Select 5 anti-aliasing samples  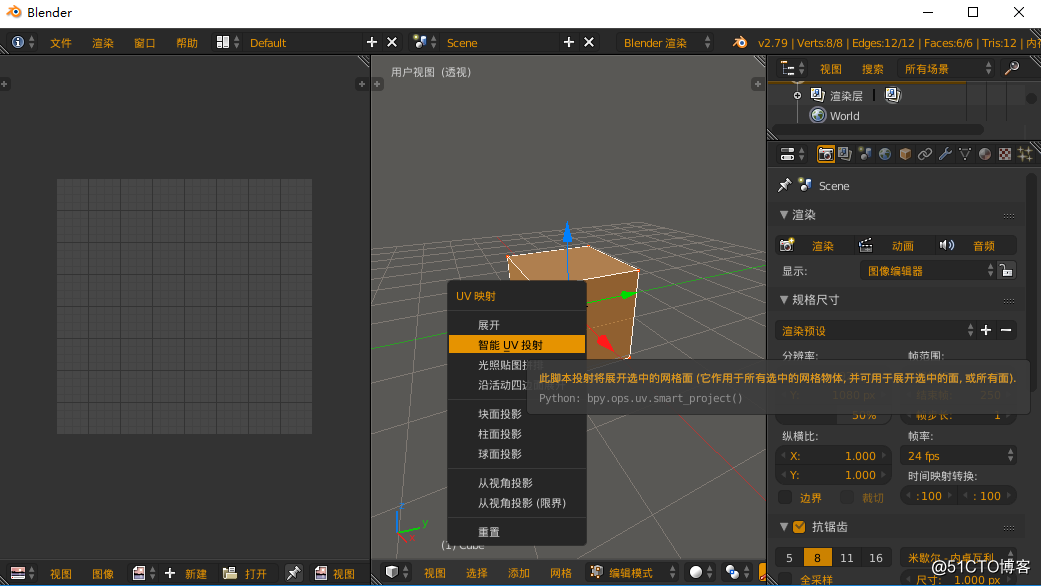(x=789, y=557)
